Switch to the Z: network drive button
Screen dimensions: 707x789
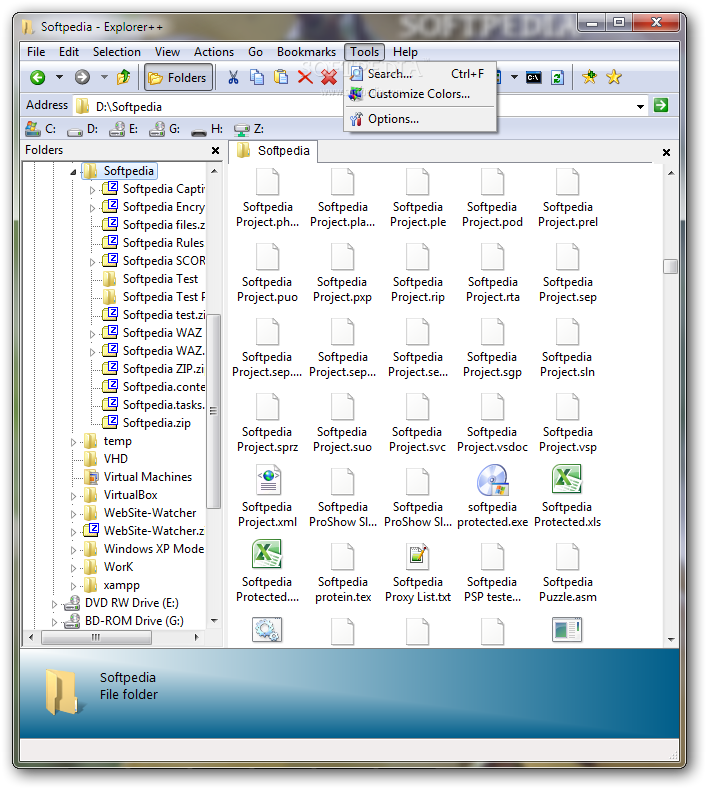pyautogui.click(x=249, y=129)
